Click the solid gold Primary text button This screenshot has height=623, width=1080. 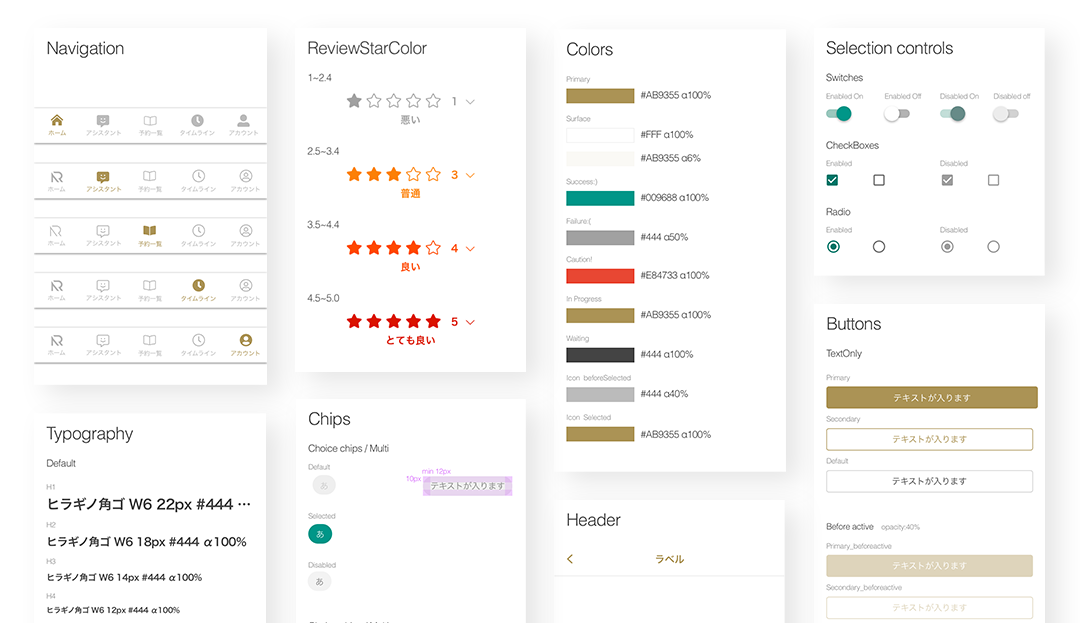click(x=931, y=398)
